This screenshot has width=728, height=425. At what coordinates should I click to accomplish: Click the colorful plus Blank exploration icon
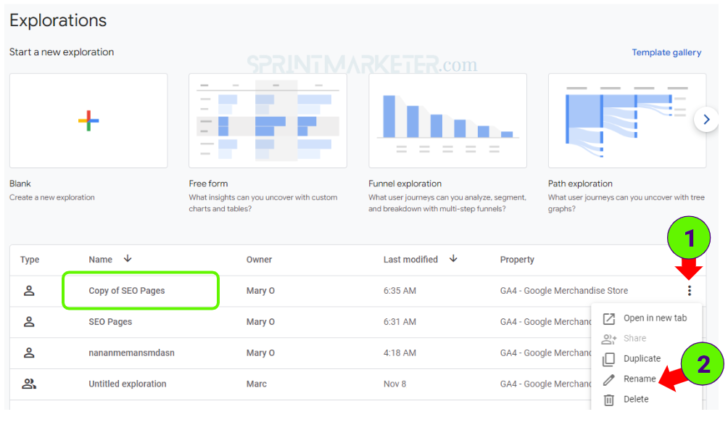tap(88, 120)
